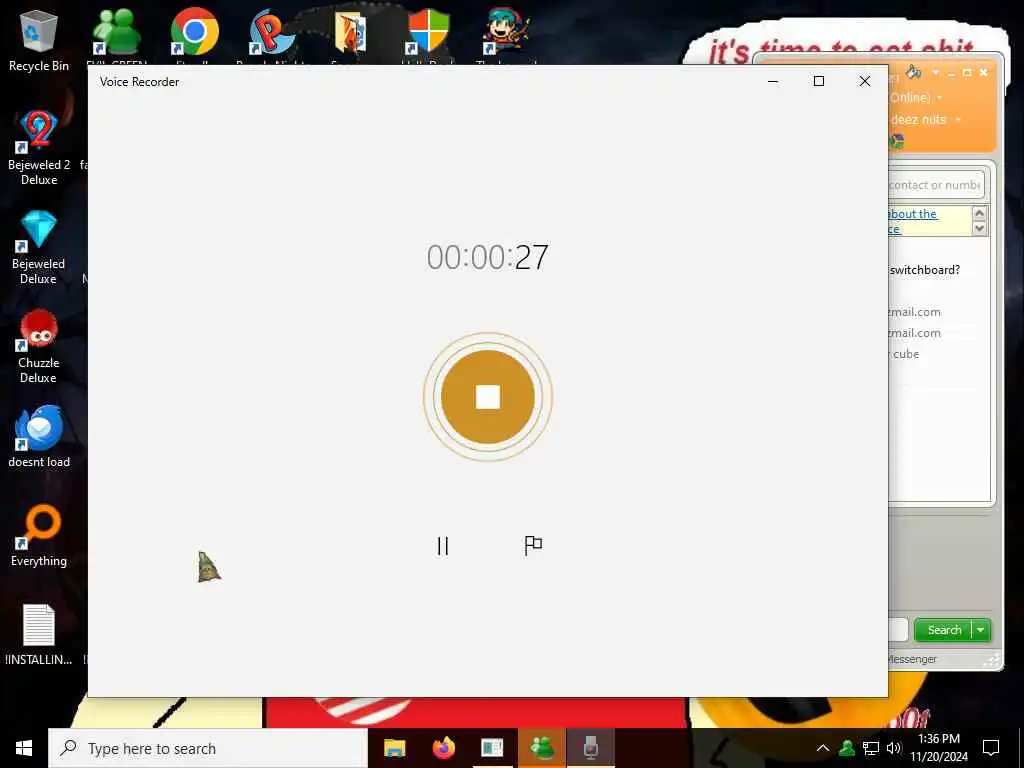Open the Windows shield desktop shortcut

pos(428,33)
